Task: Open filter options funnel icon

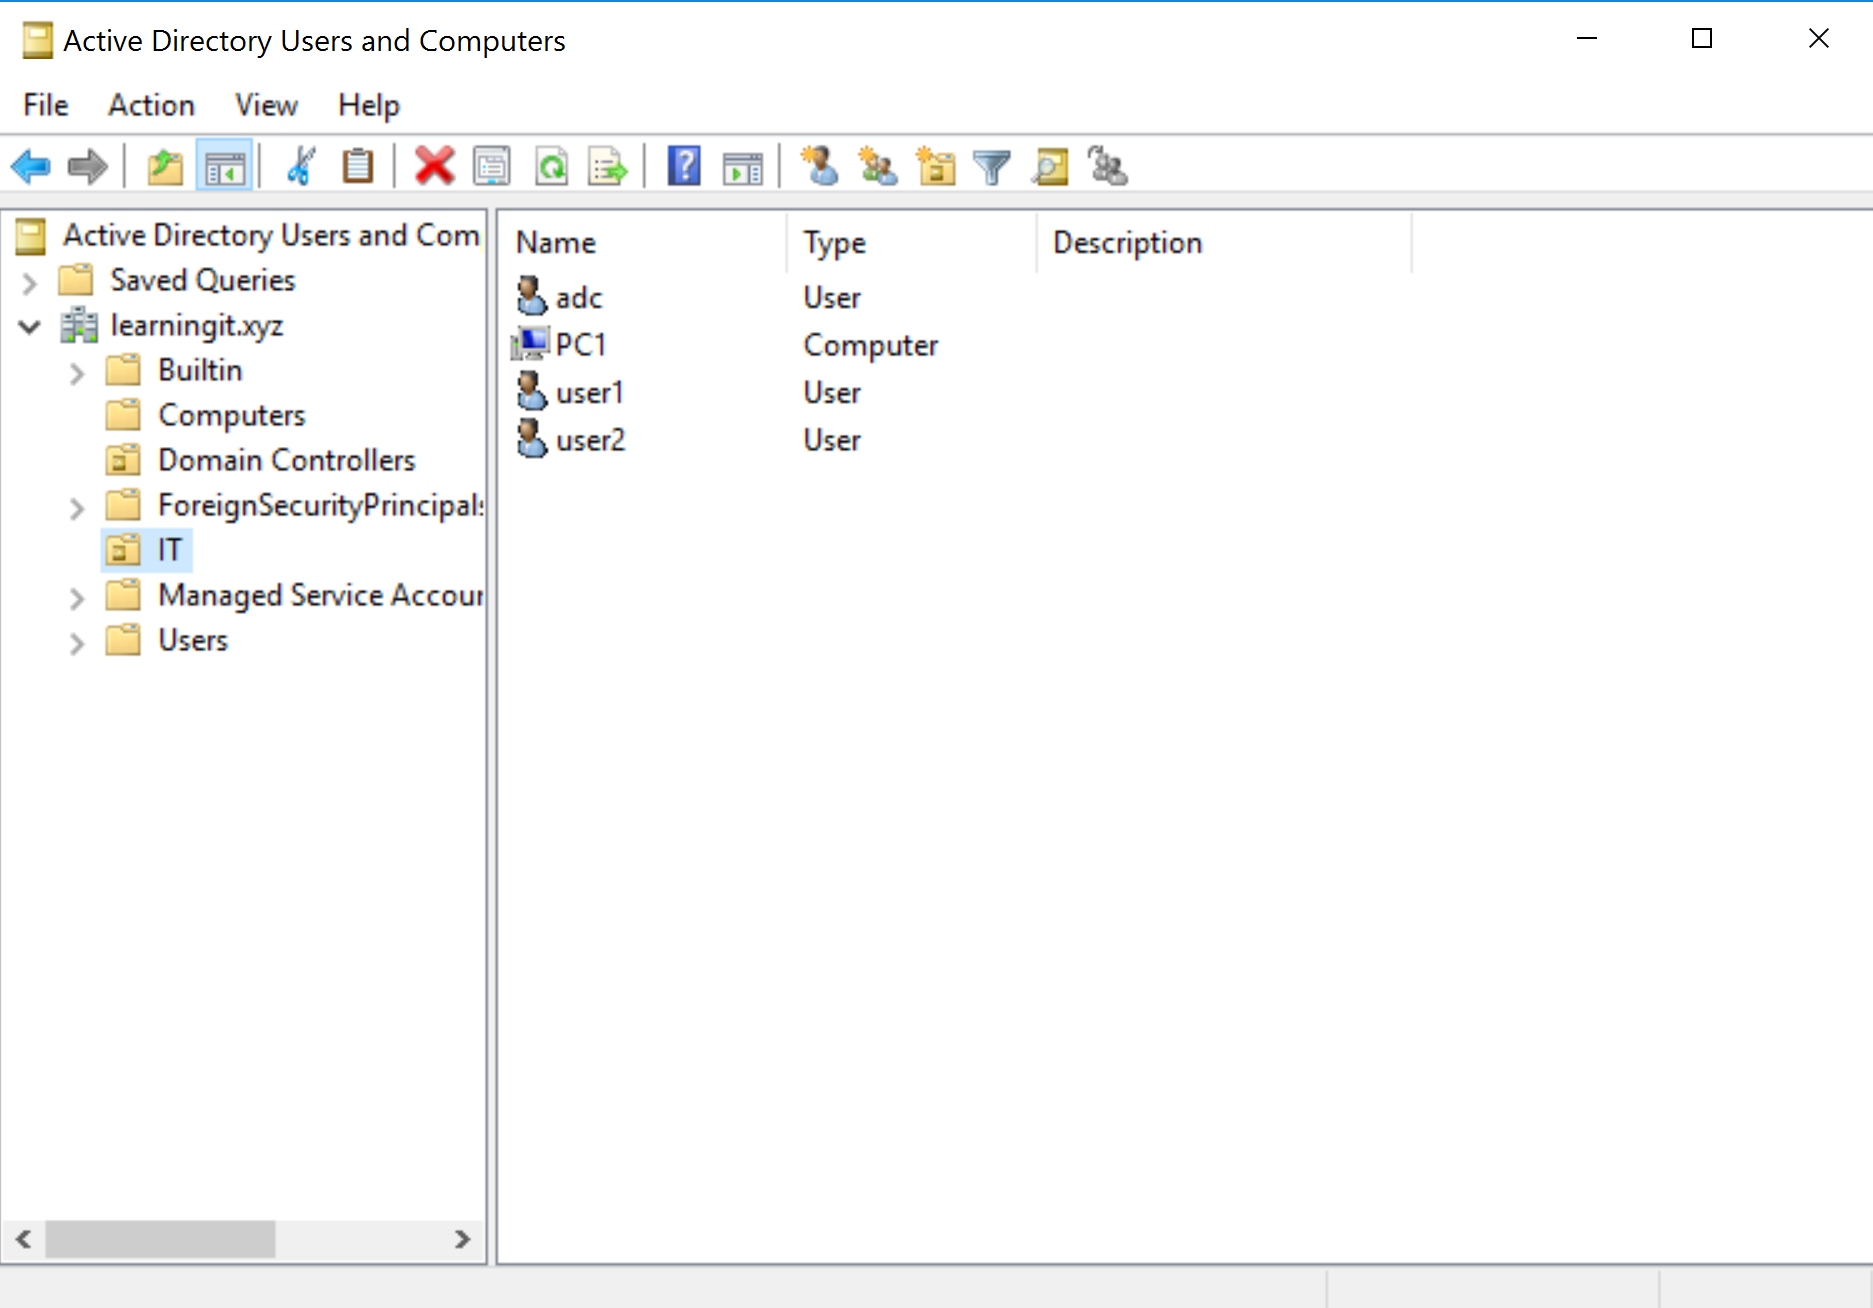Action: [992, 166]
